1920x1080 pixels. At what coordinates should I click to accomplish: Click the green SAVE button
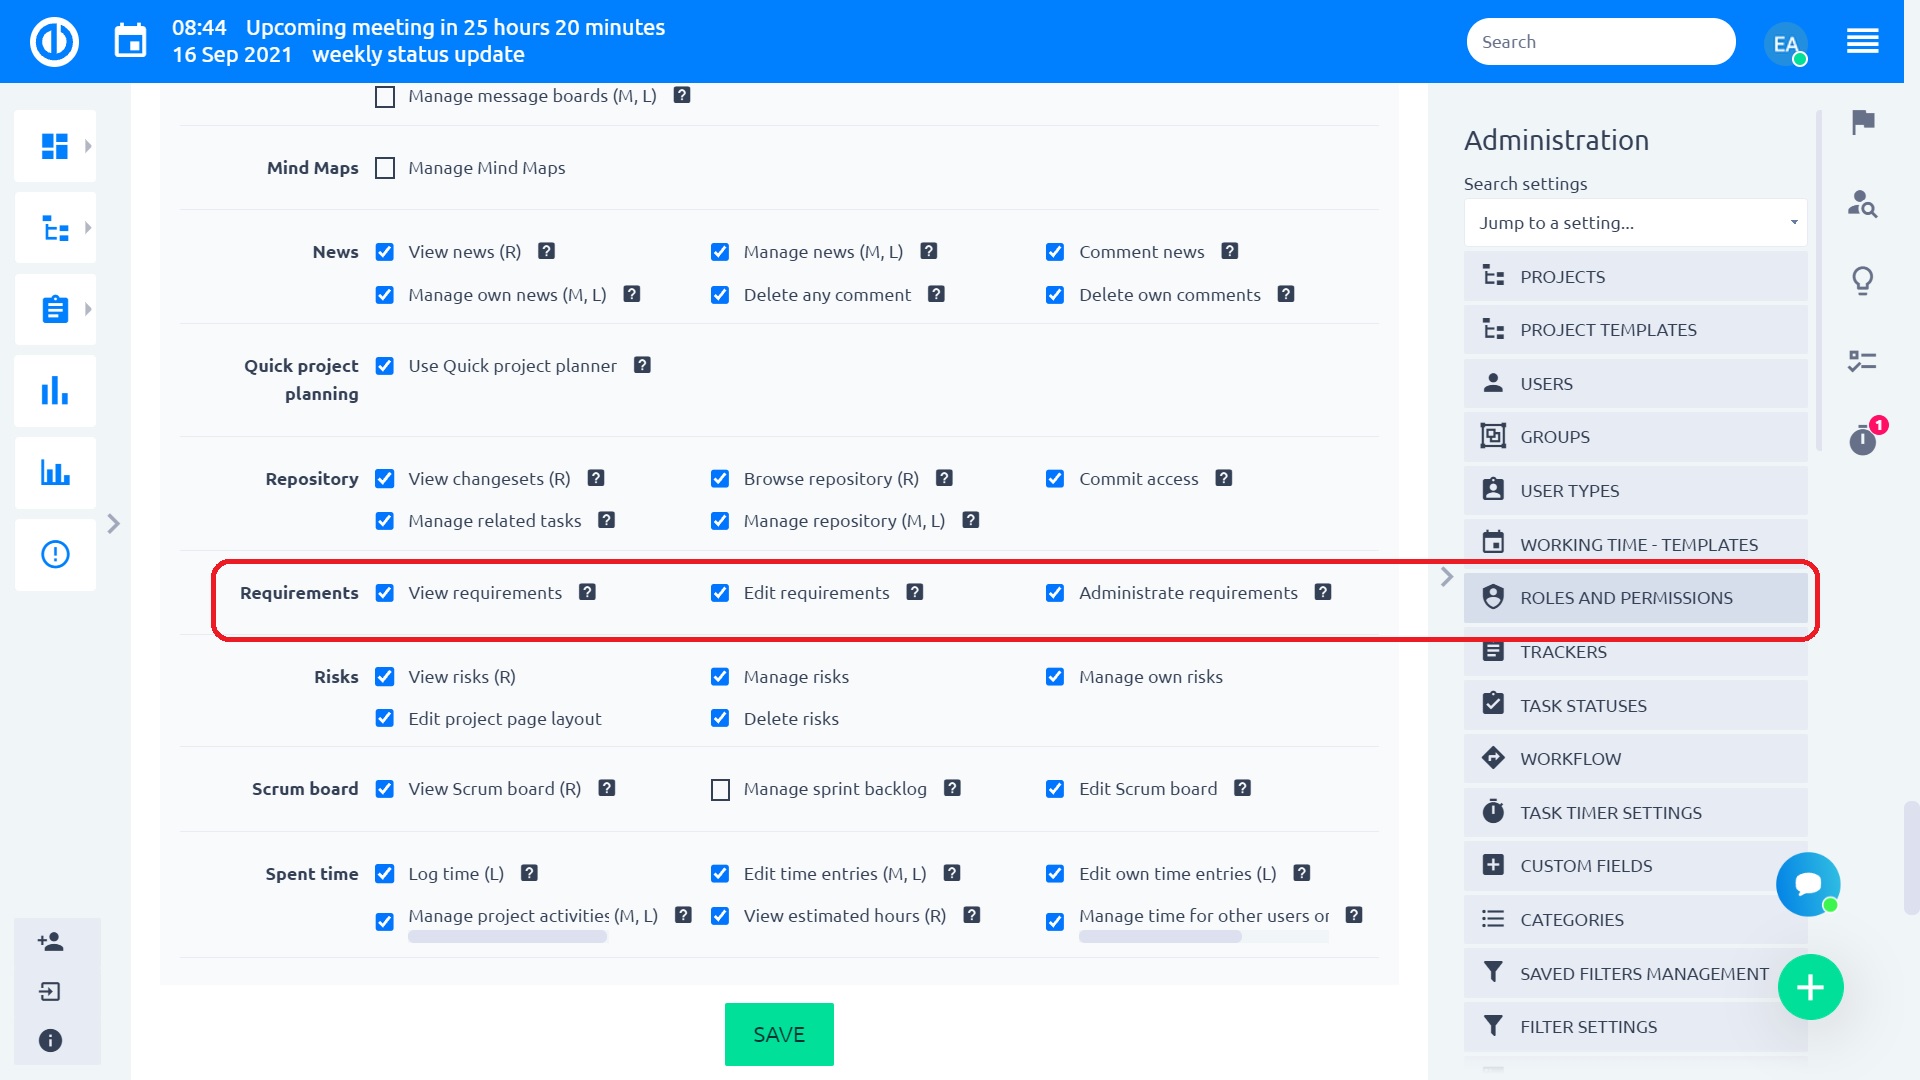click(779, 1034)
